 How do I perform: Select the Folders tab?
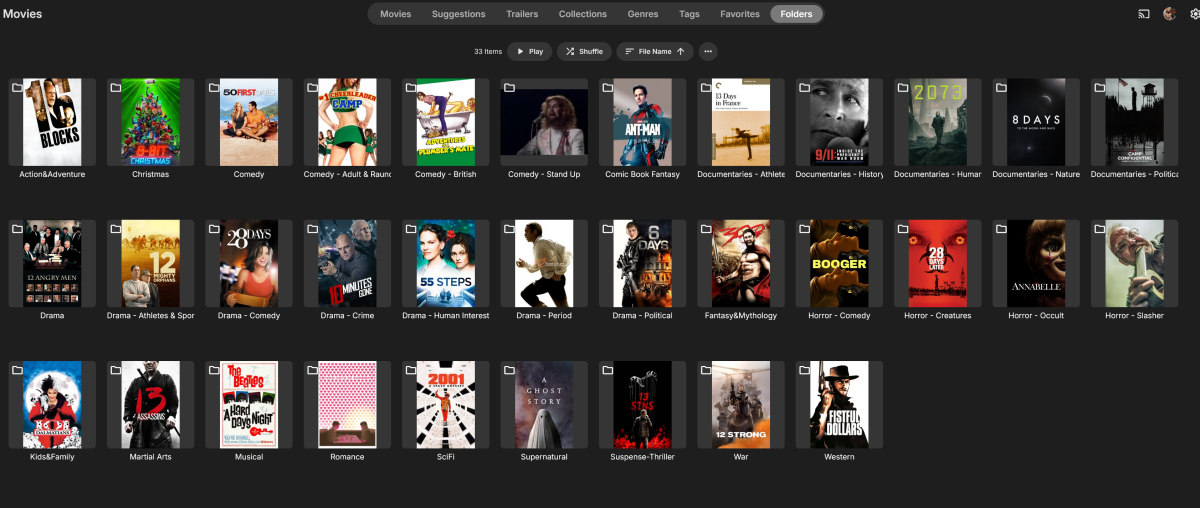click(797, 14)
